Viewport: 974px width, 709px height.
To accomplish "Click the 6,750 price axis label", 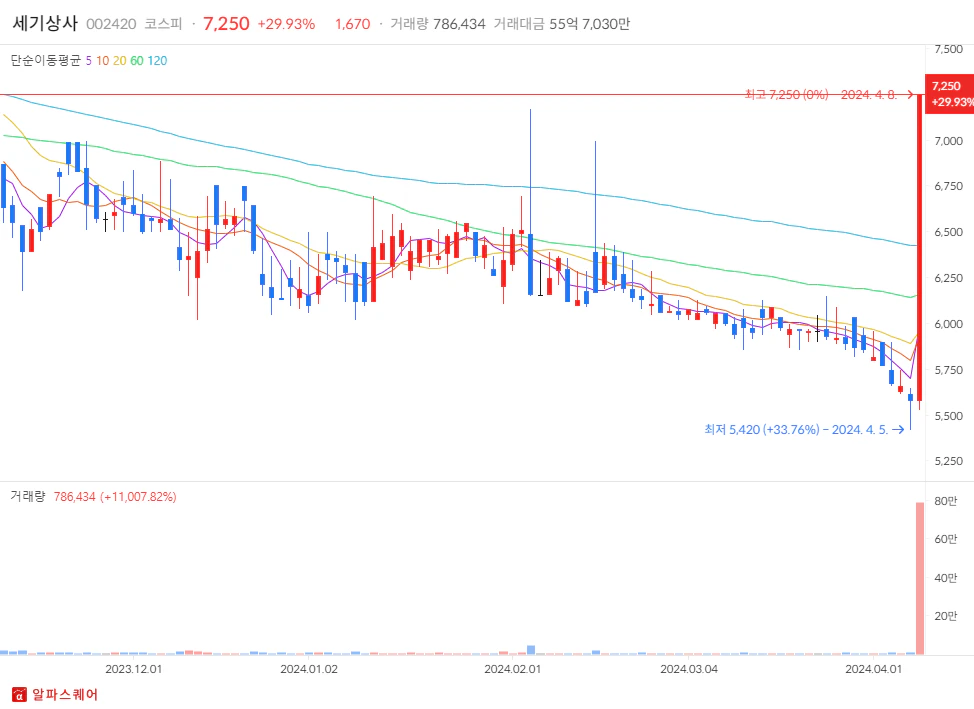I will coord(949,186).
